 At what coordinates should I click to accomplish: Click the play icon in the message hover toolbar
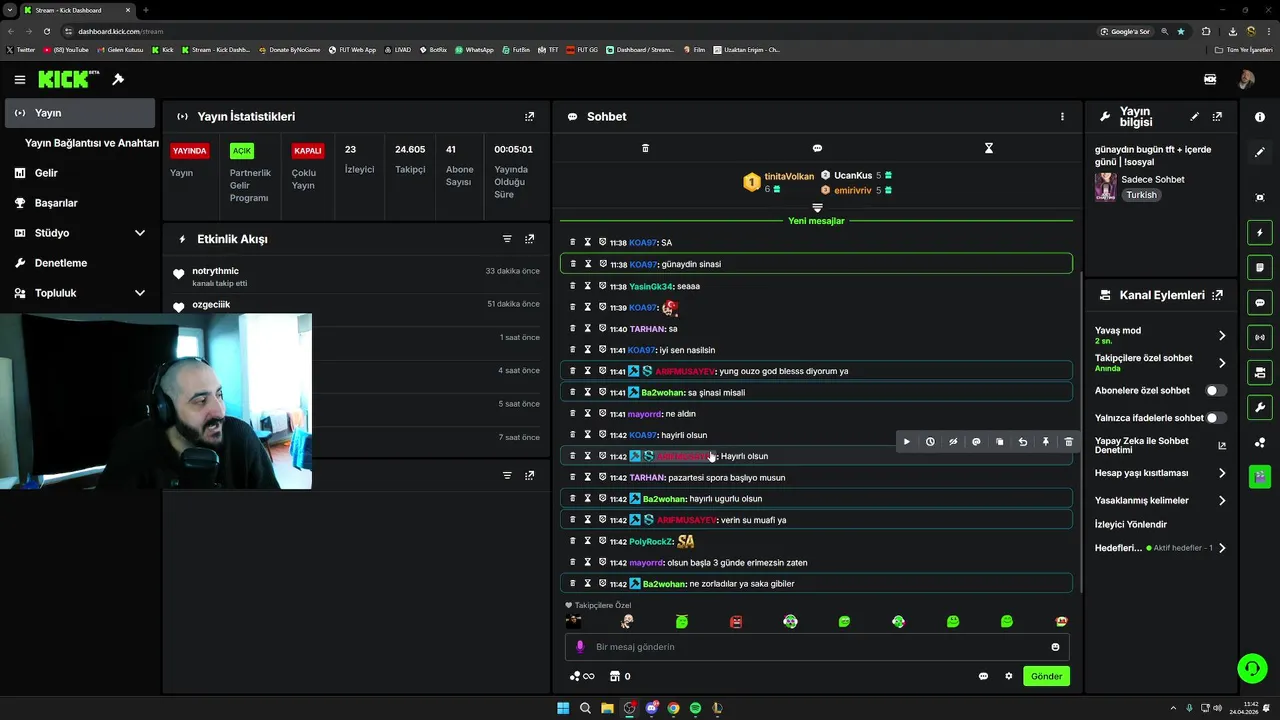(907, 442)
